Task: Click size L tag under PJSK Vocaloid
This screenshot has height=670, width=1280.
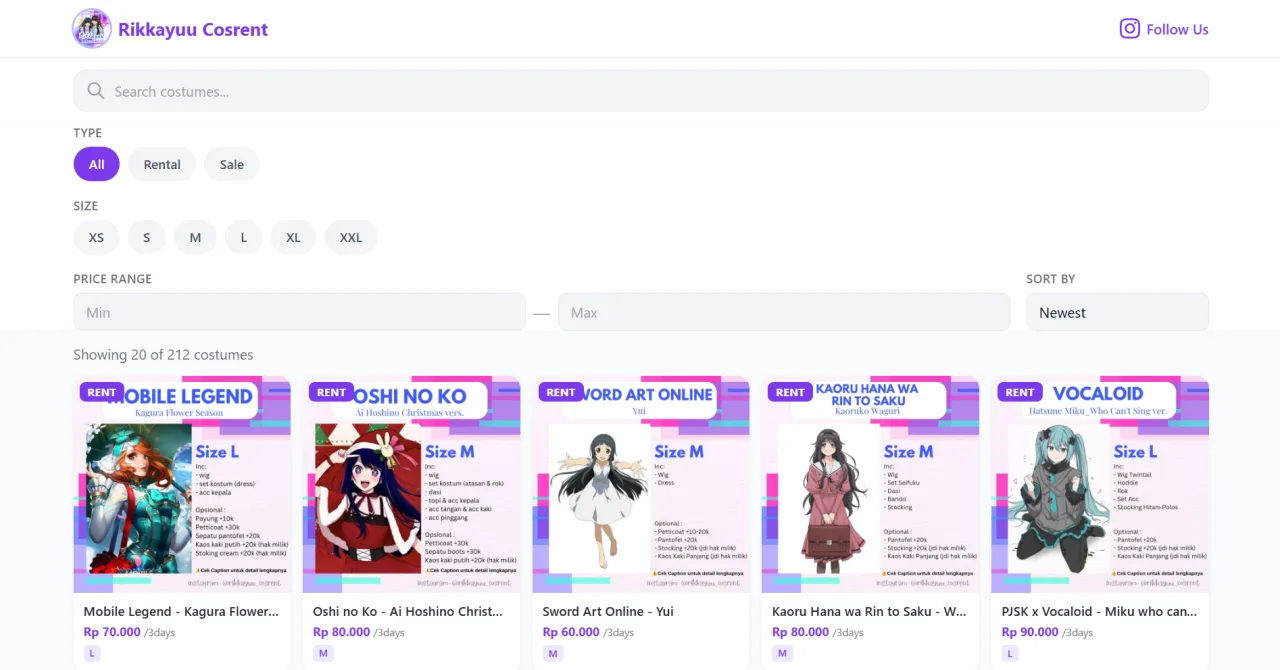Action: pos(1011,654)
